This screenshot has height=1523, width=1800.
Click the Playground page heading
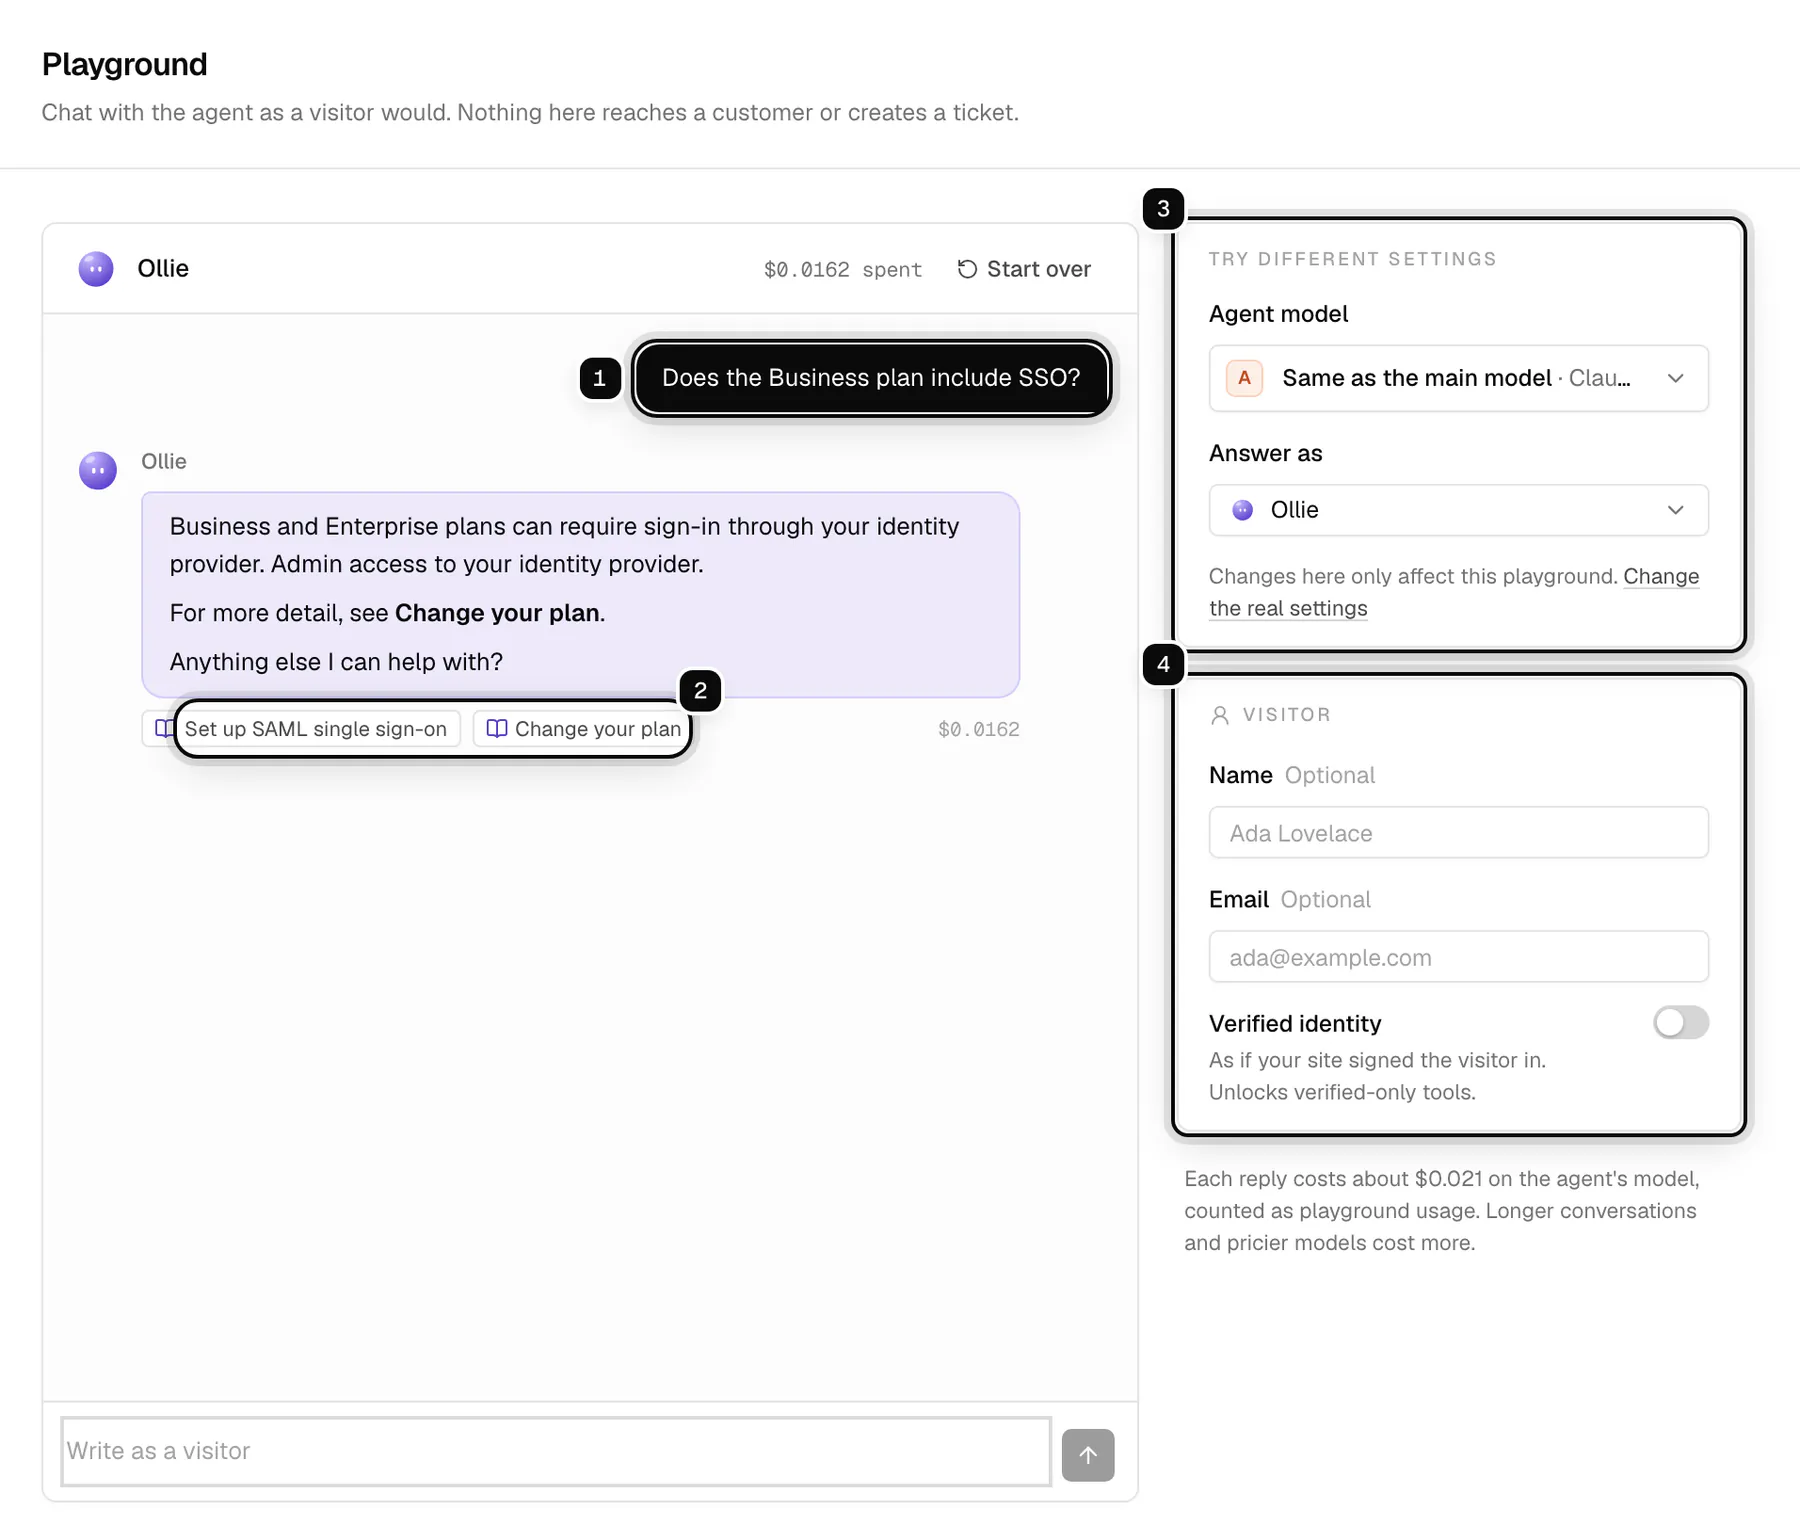click(x=124, y=64)
